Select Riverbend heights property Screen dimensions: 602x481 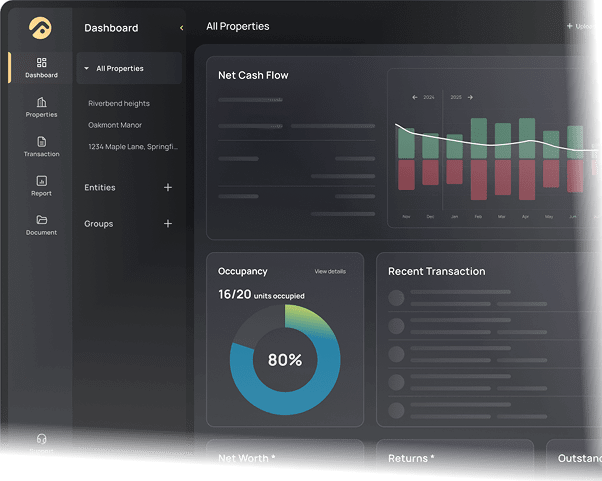[x=119, y=103]
